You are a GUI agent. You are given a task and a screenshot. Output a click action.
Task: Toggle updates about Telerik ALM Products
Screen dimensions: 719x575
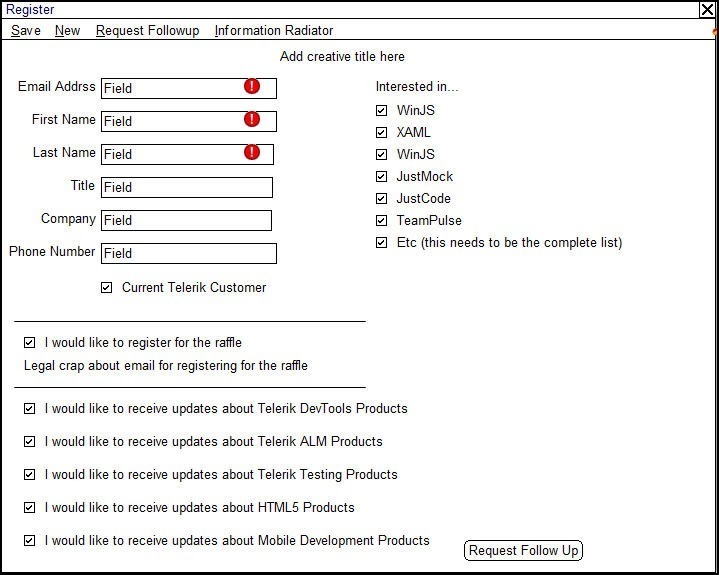[x=29, y=442]
